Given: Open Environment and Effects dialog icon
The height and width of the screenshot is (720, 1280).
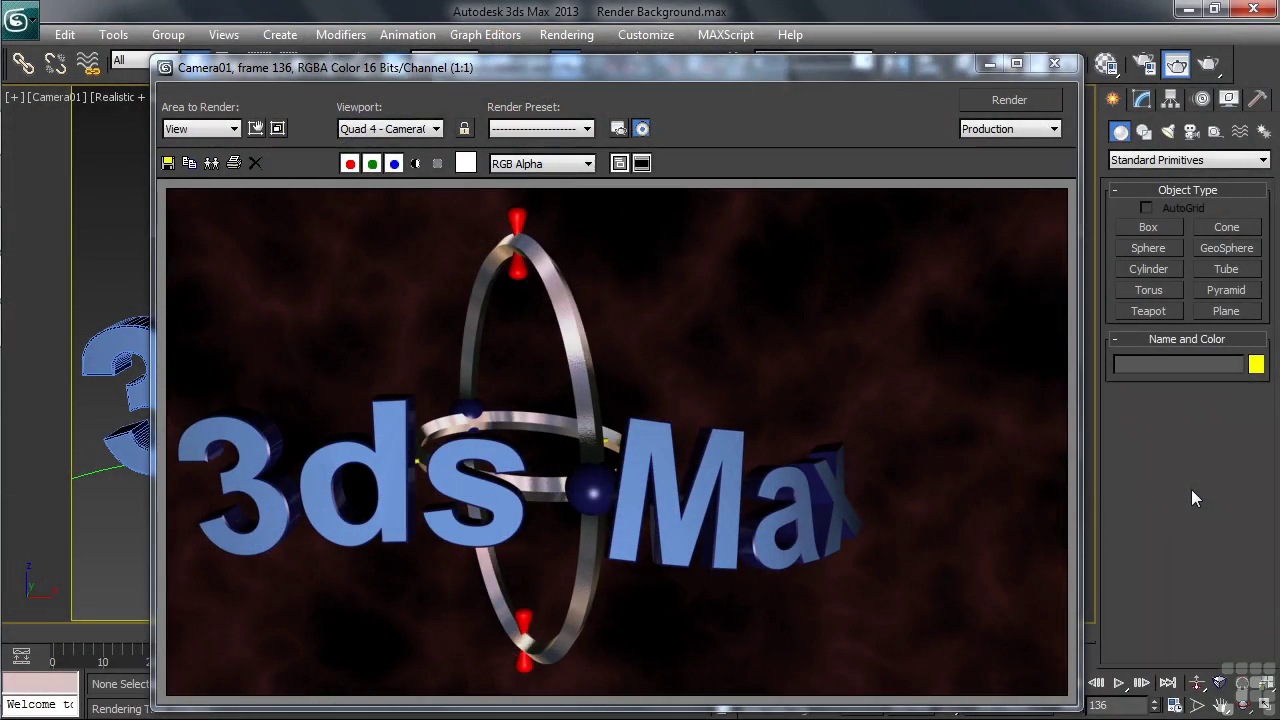Looking at the screenshot, I should click(x=642, y=128).
